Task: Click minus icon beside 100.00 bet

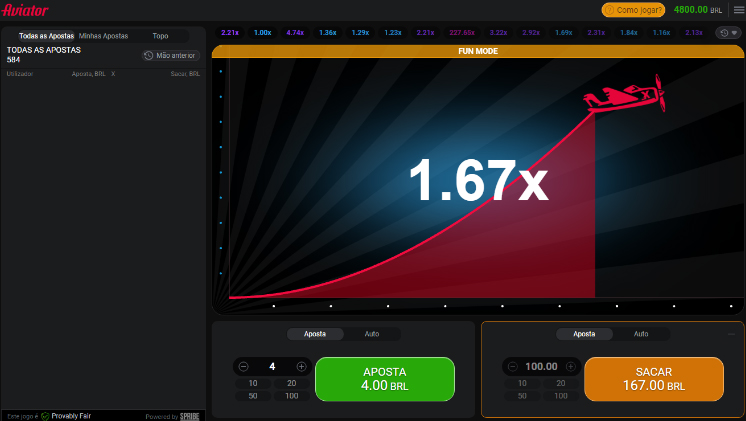Action: coord(513,366)
